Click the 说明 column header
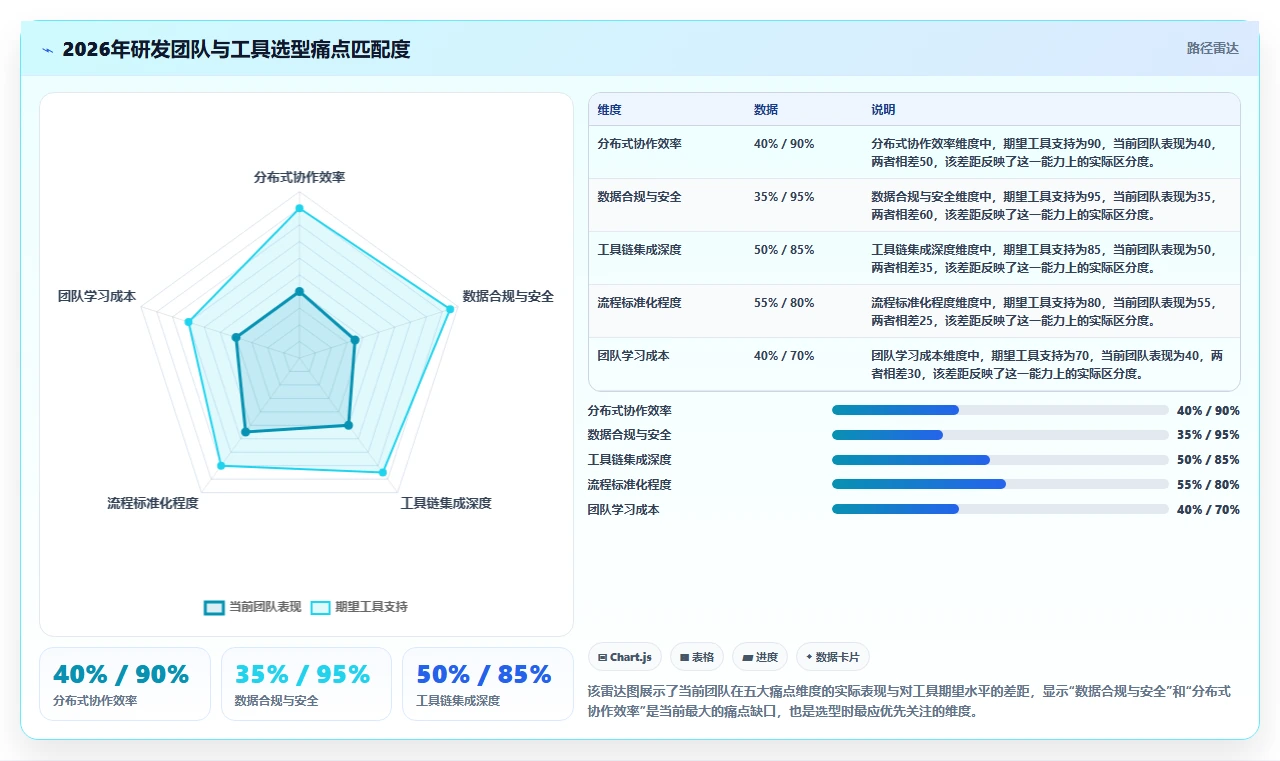This screenshot has width=1280, height=761. click(883, 110)
